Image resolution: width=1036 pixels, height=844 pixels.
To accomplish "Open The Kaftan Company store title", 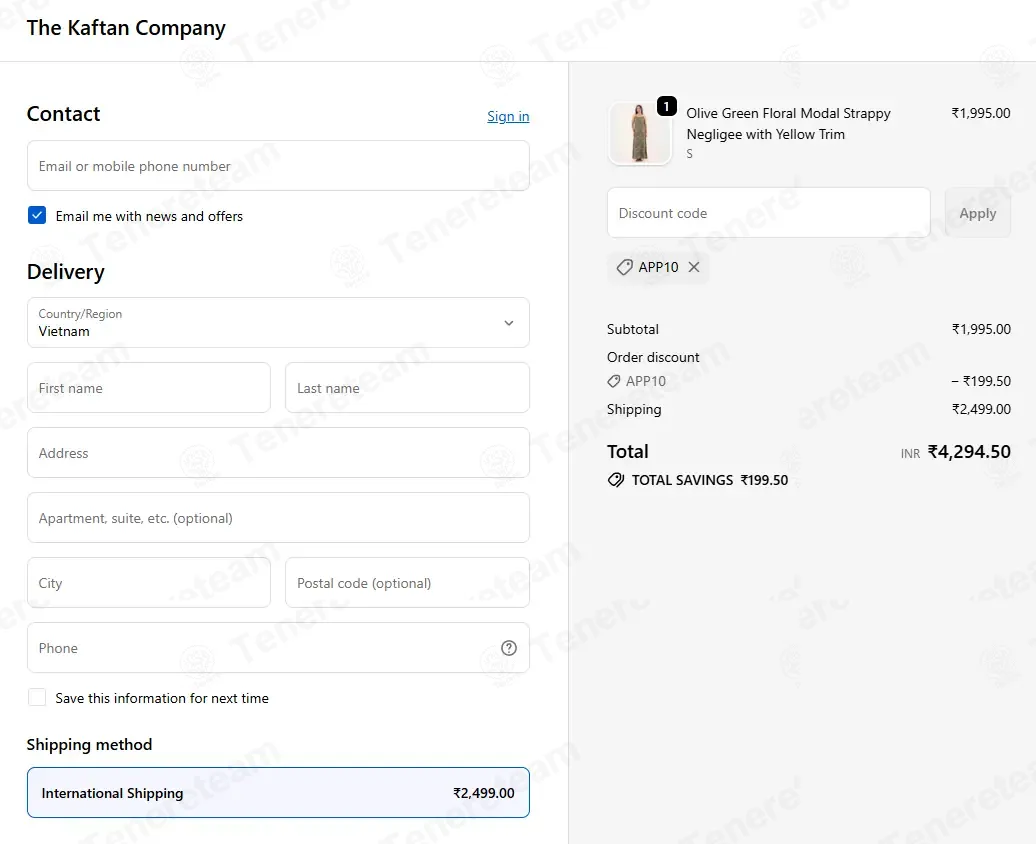I will [x=126, y=28].
